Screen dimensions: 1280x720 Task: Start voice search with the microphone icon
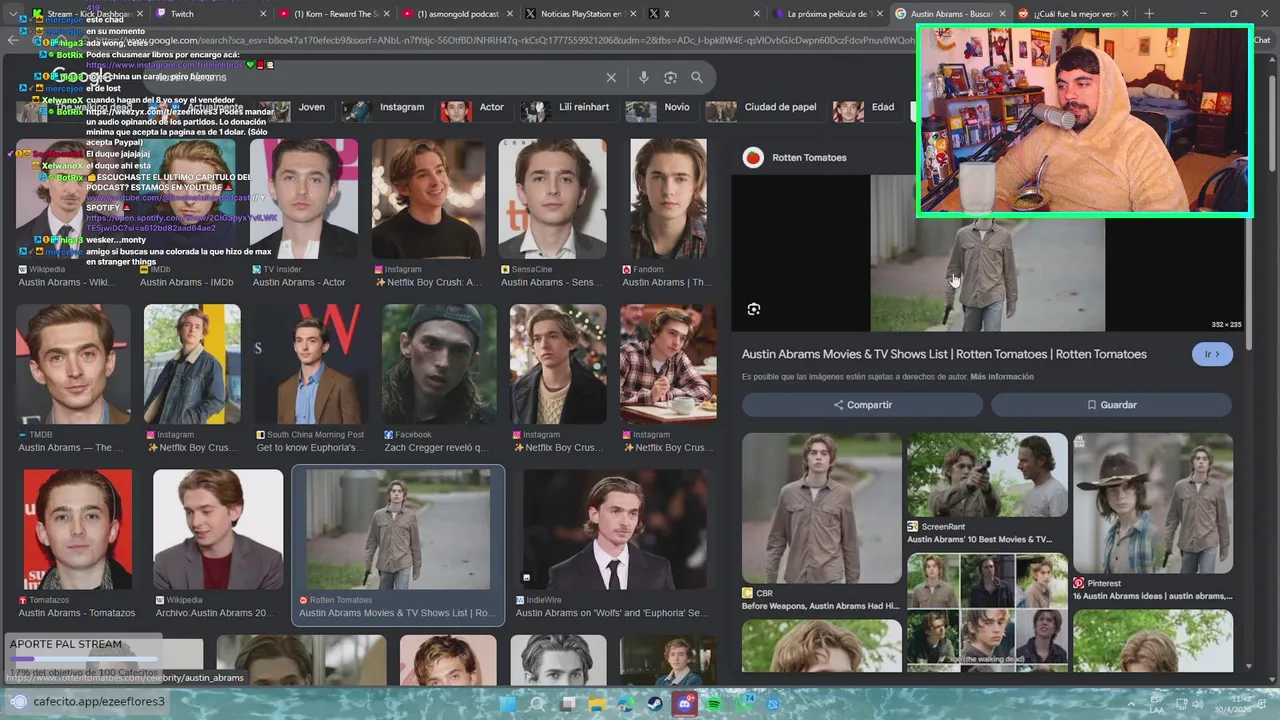pyautogui.click(x=643, y=77)
